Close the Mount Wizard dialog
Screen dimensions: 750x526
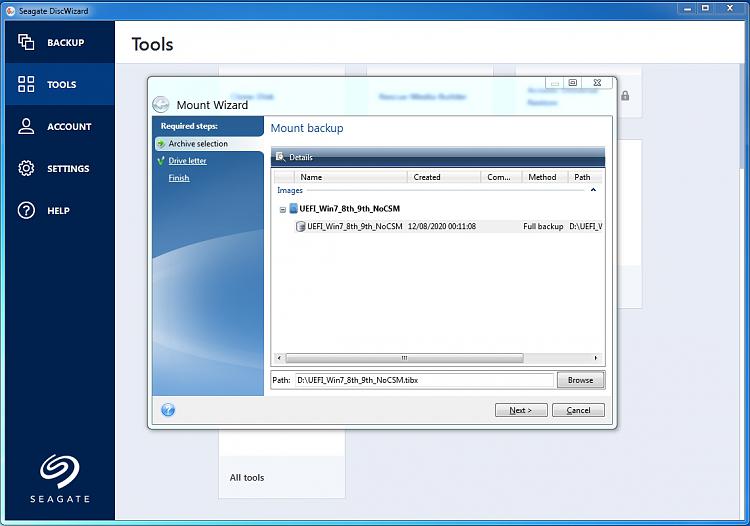click(597, 83)
